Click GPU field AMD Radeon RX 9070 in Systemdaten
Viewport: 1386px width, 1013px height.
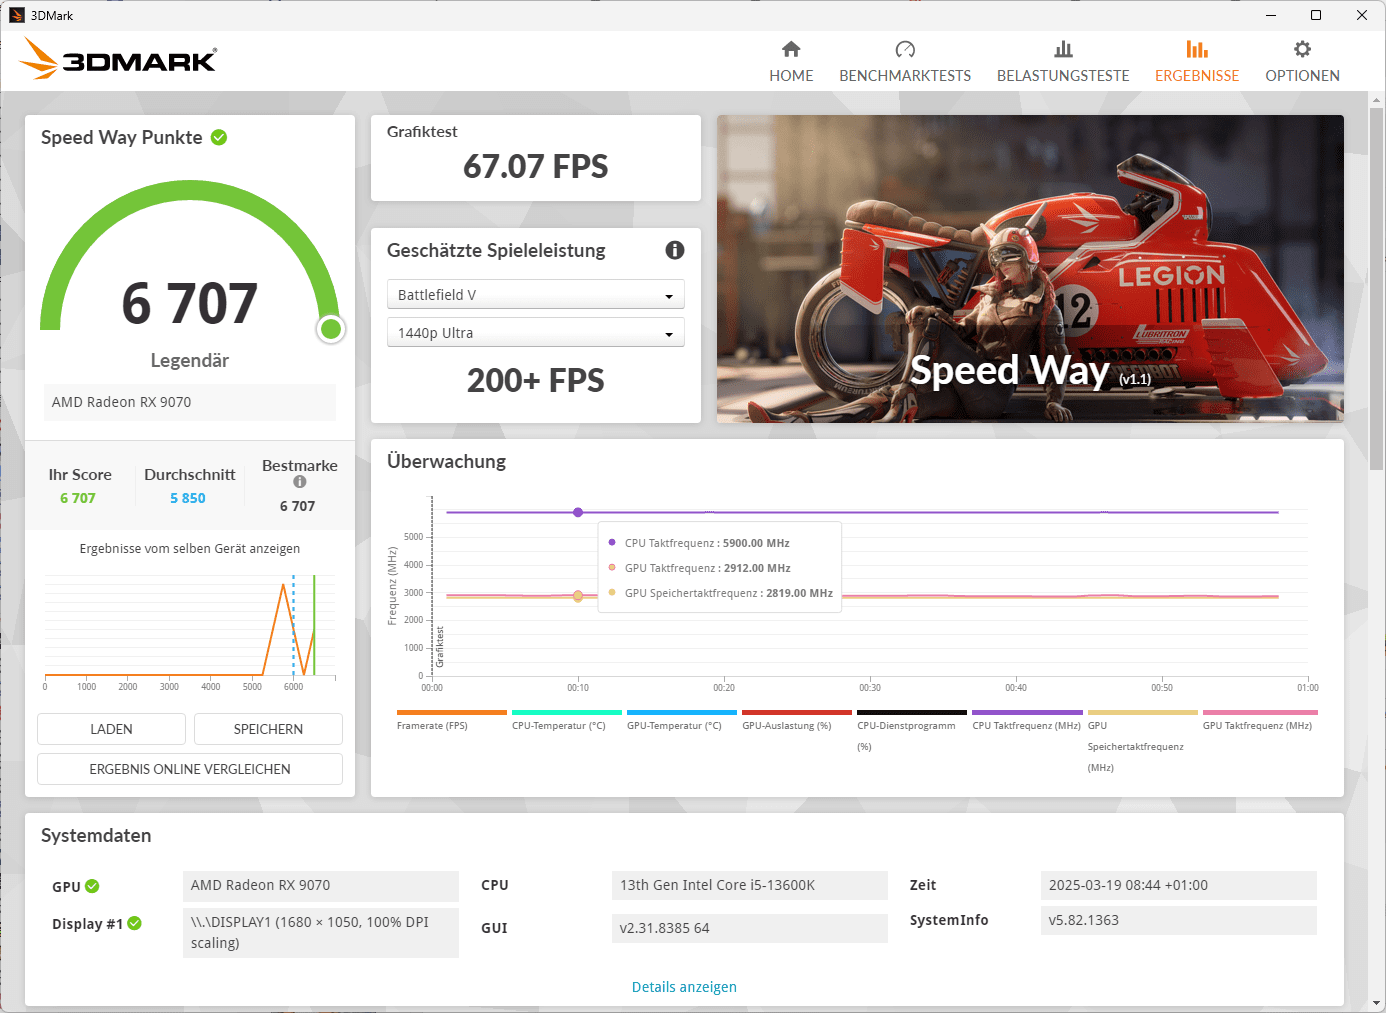click(x=321, y=885)
